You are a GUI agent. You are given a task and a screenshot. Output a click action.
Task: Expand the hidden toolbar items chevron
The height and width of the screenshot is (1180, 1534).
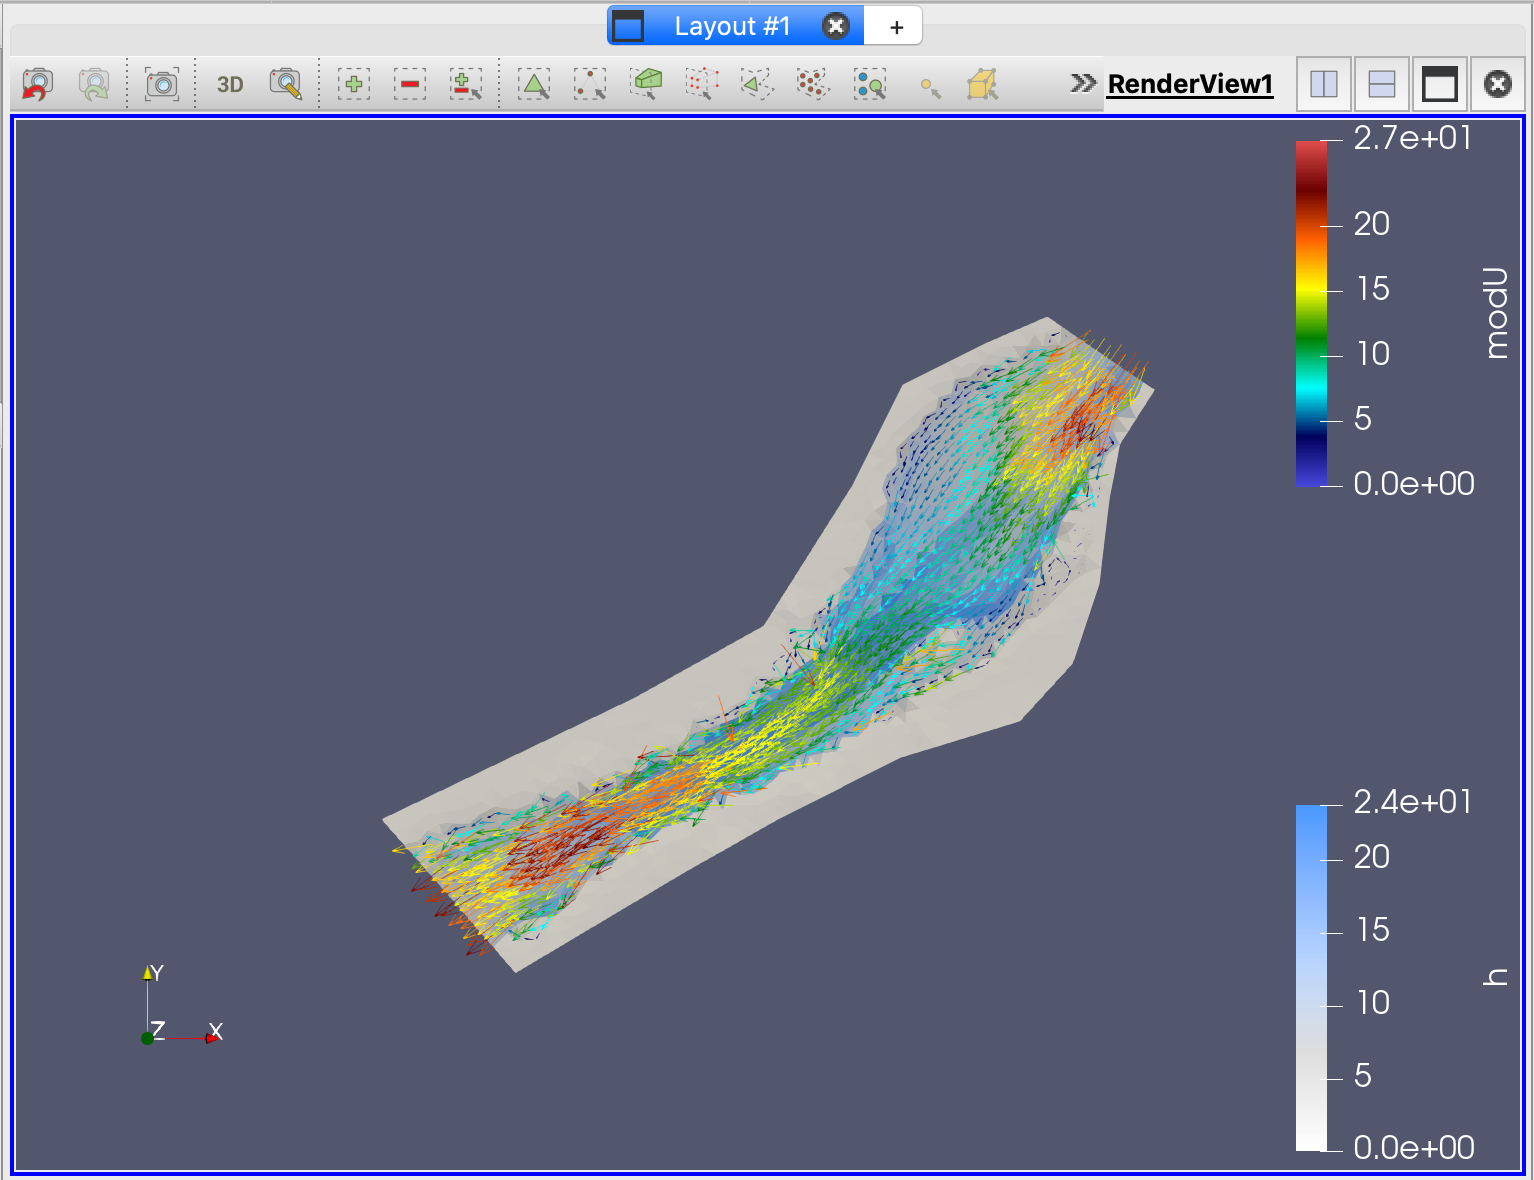(1082, 83)
